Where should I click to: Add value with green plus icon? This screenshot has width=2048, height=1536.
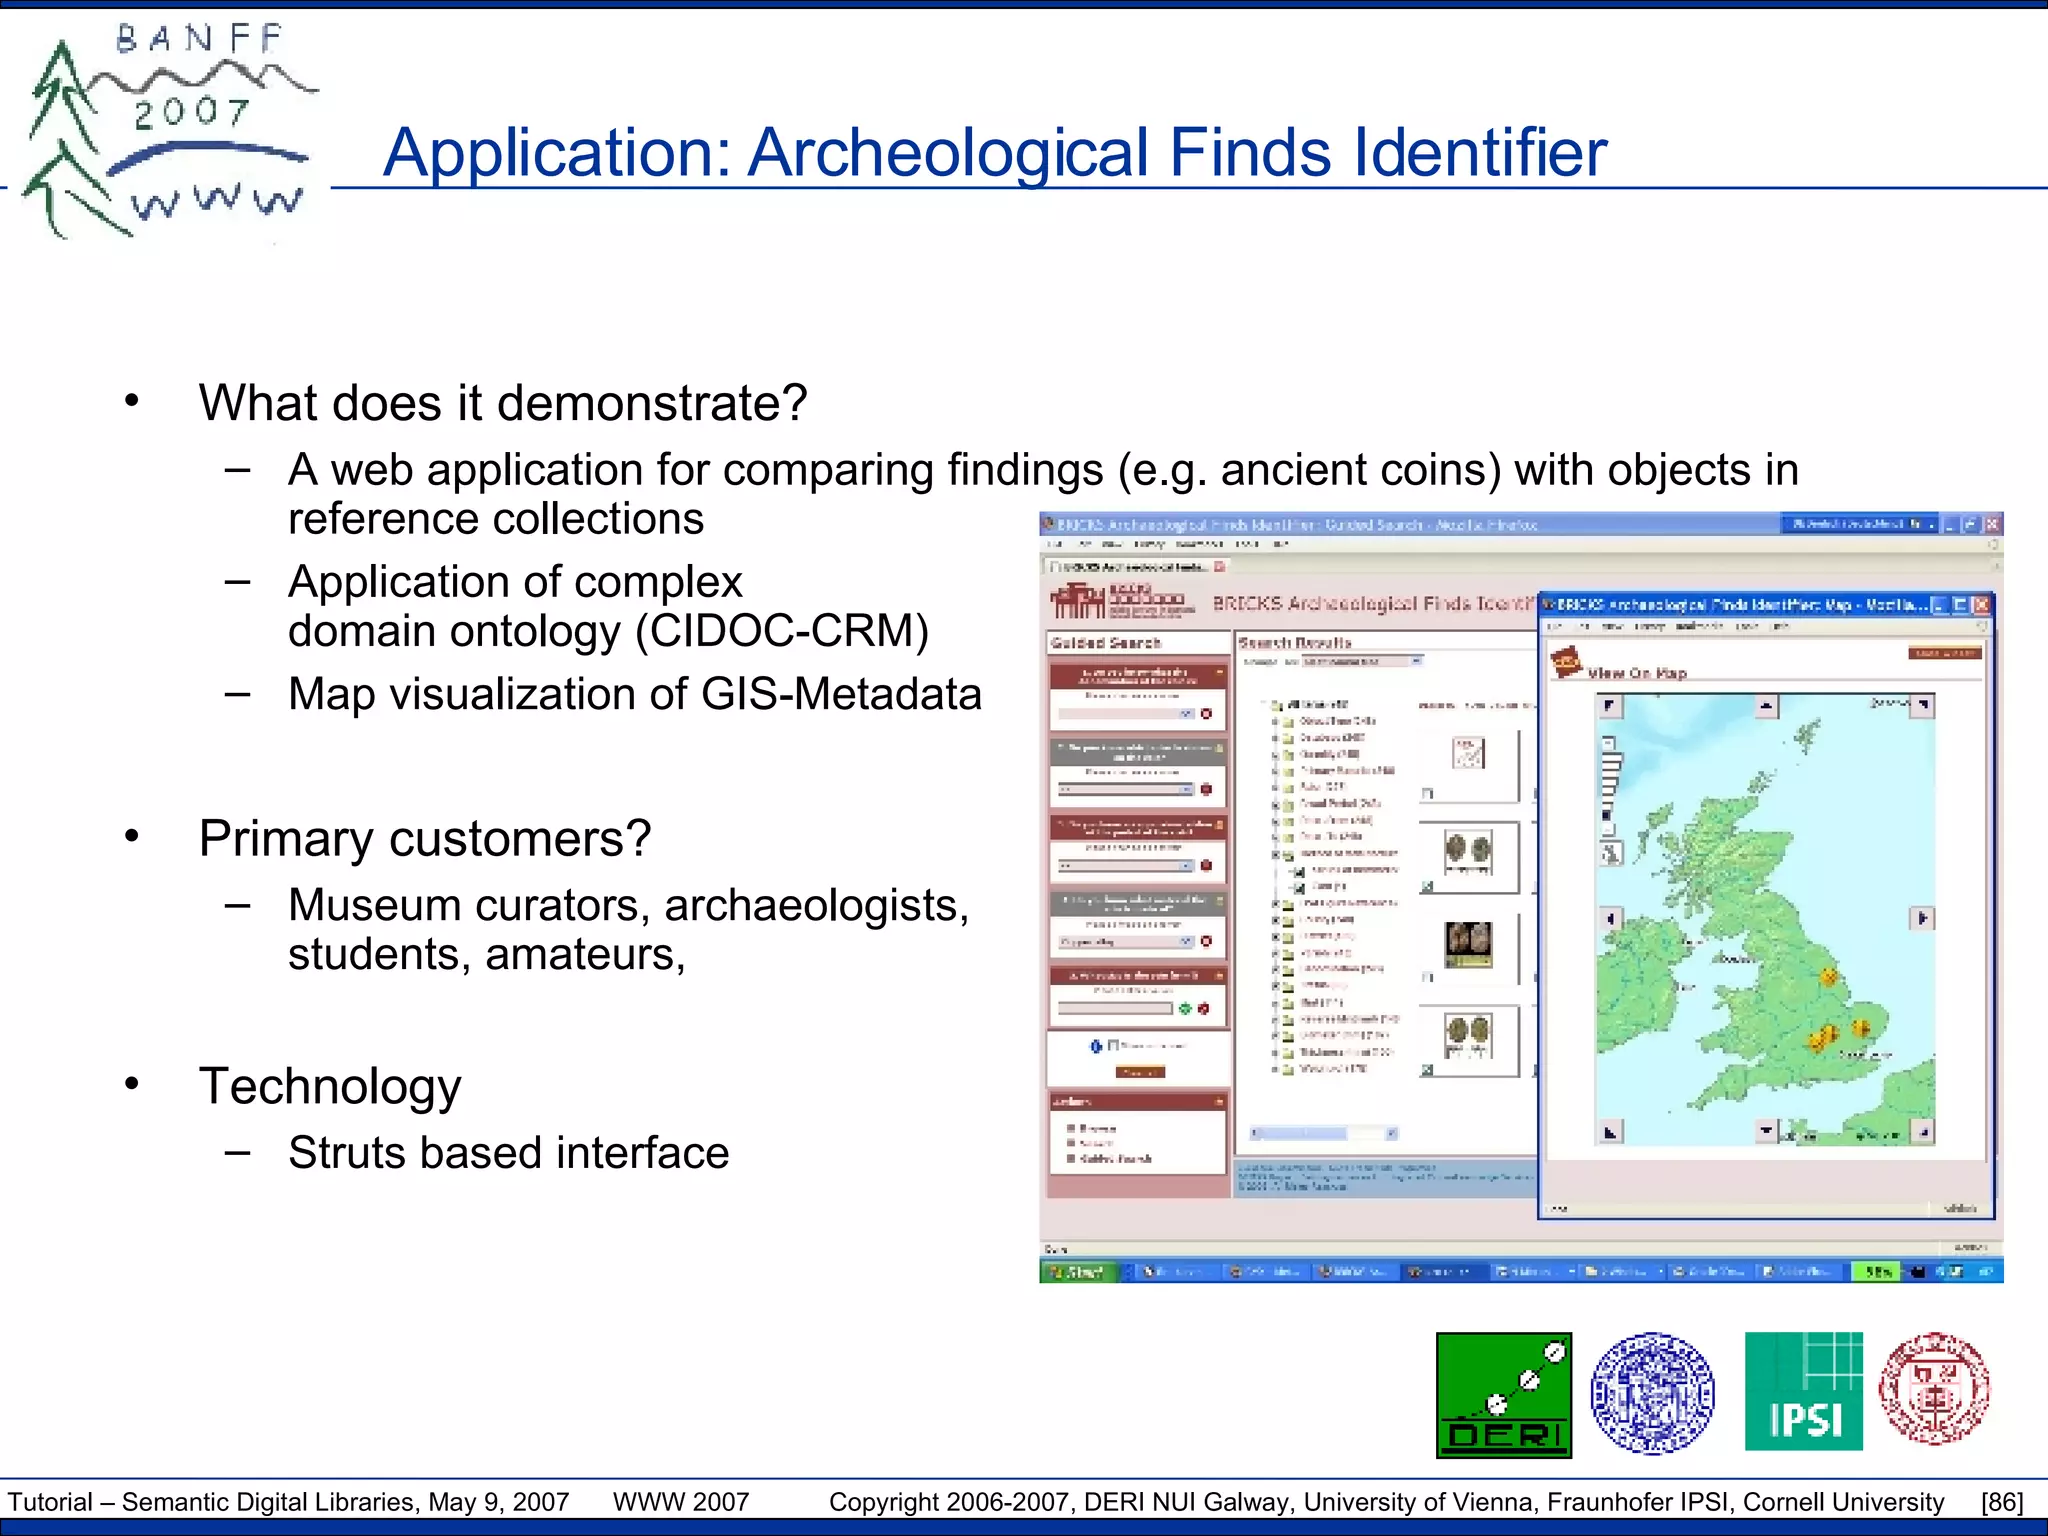pos(1185,1009)
